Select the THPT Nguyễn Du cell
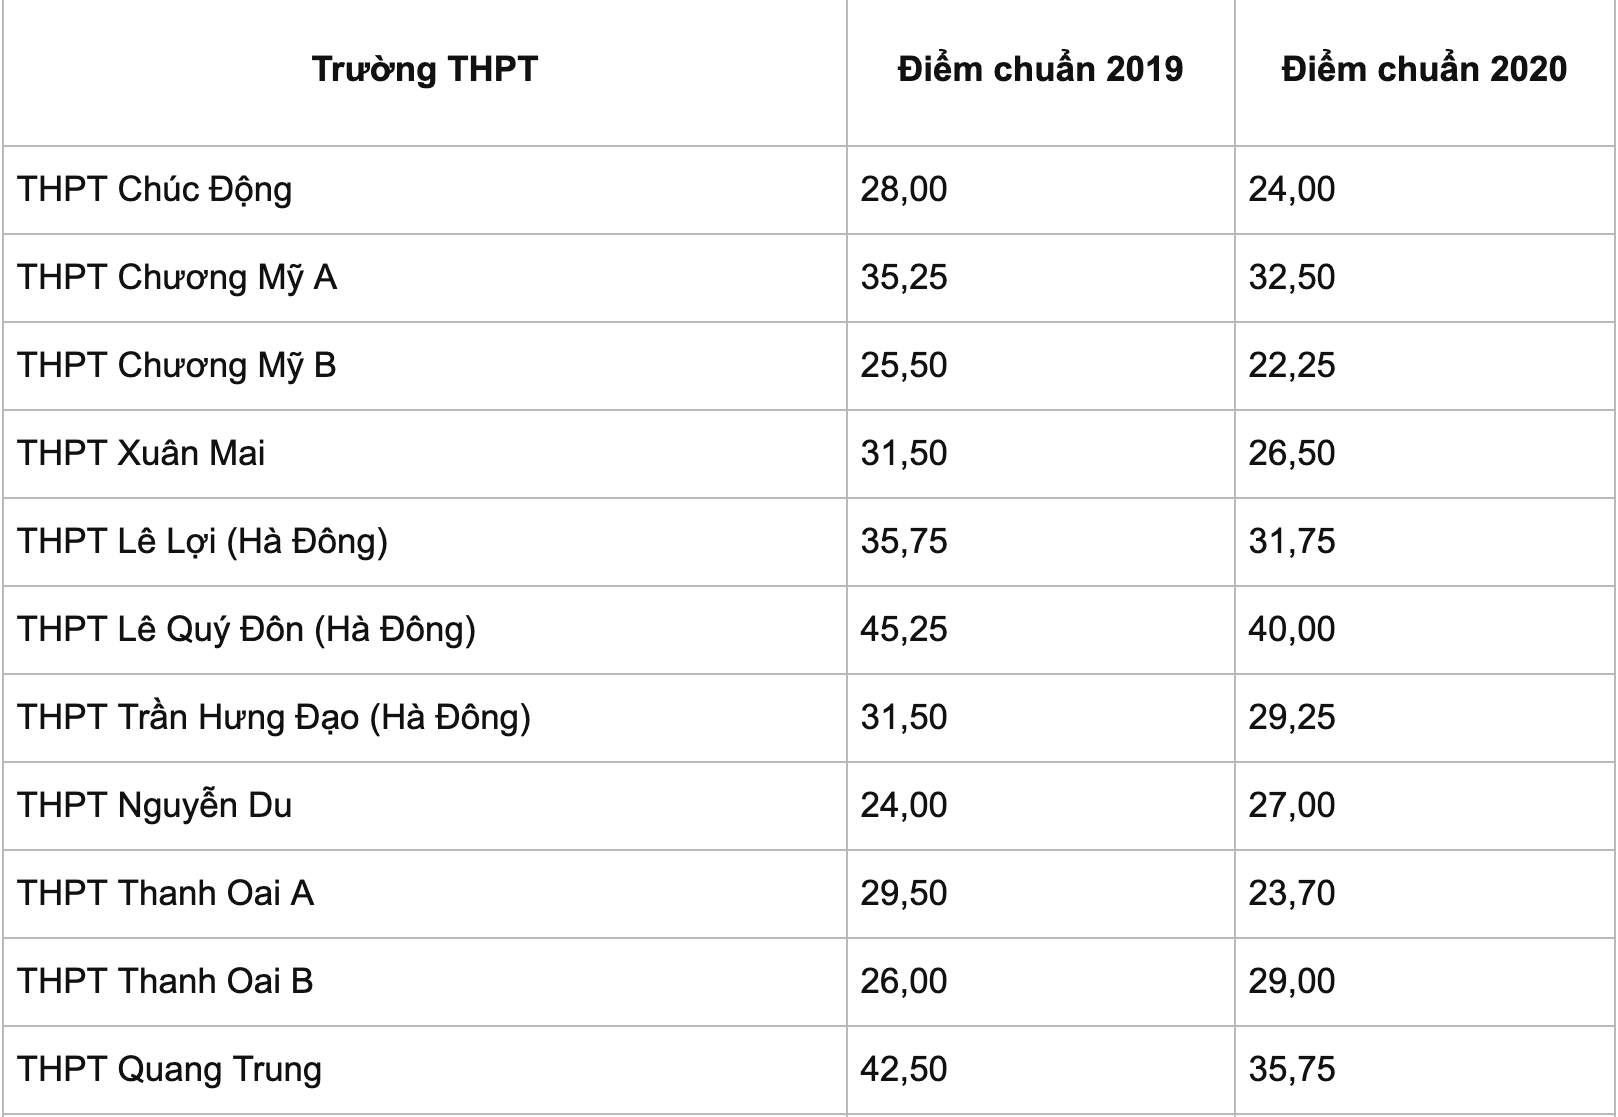 pos(155,805)
